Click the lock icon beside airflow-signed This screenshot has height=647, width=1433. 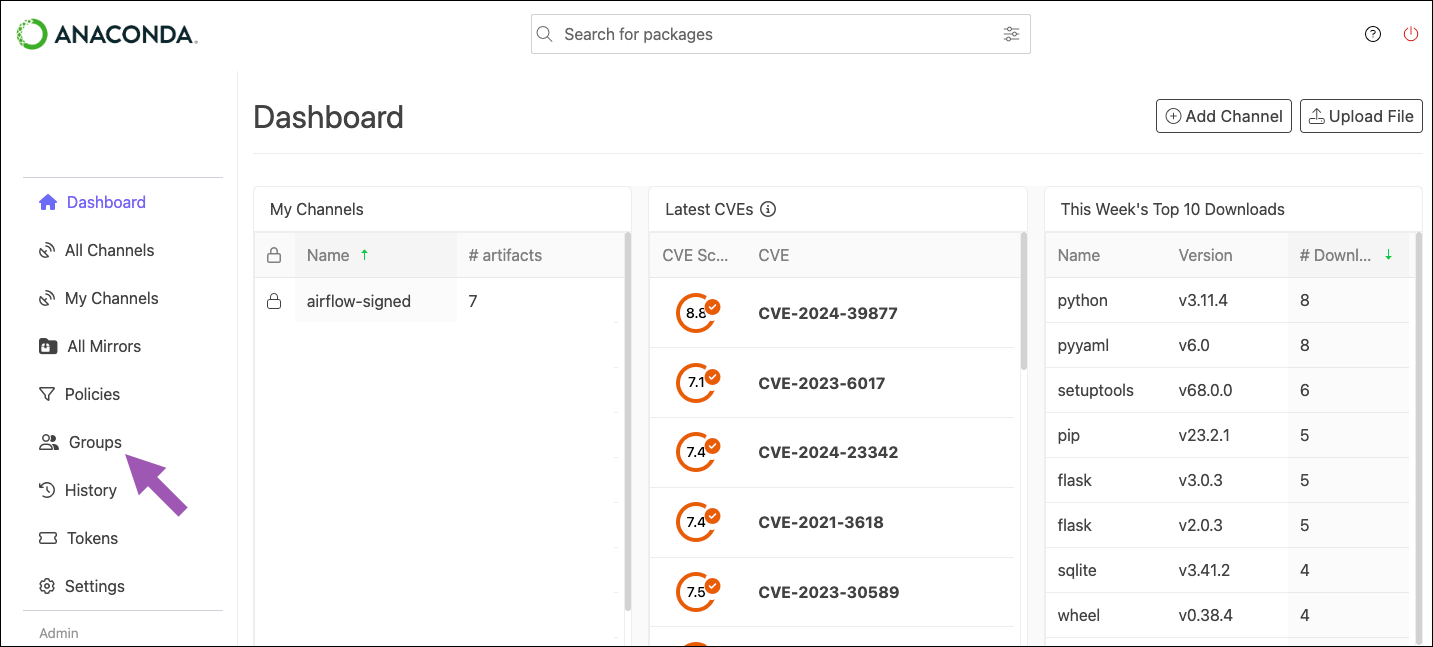274,301
